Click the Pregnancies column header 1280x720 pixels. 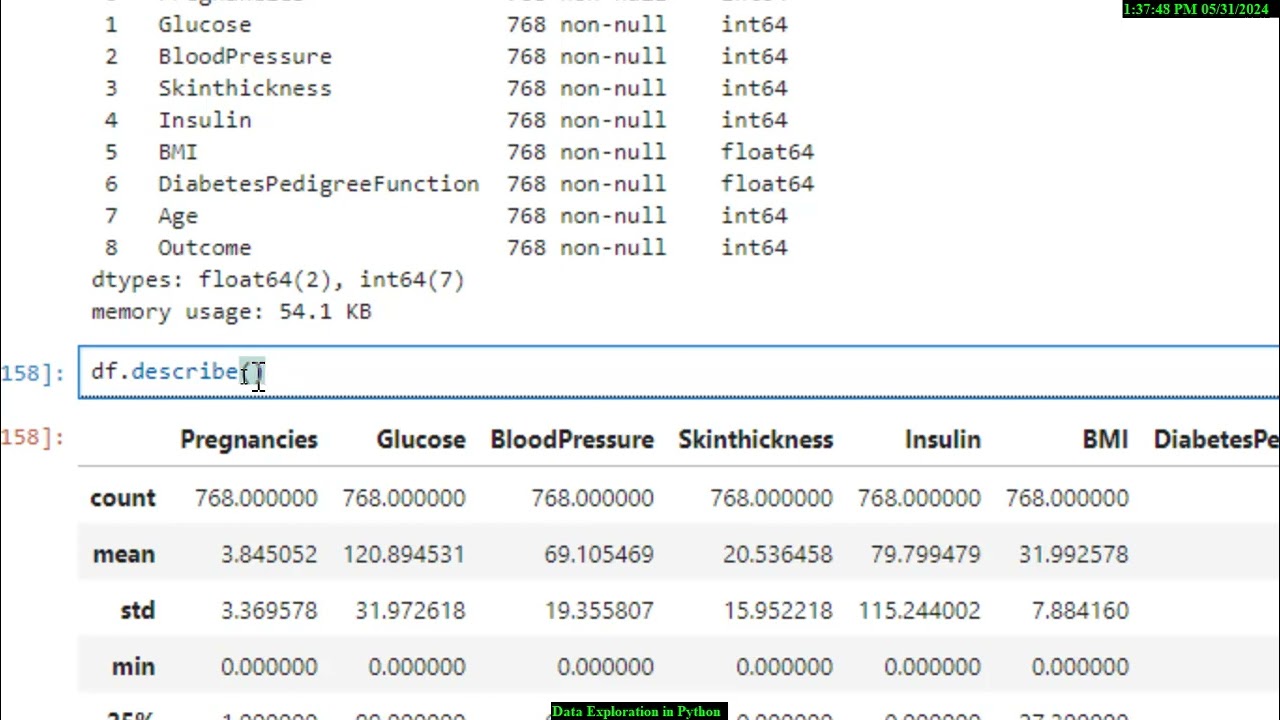249,440
